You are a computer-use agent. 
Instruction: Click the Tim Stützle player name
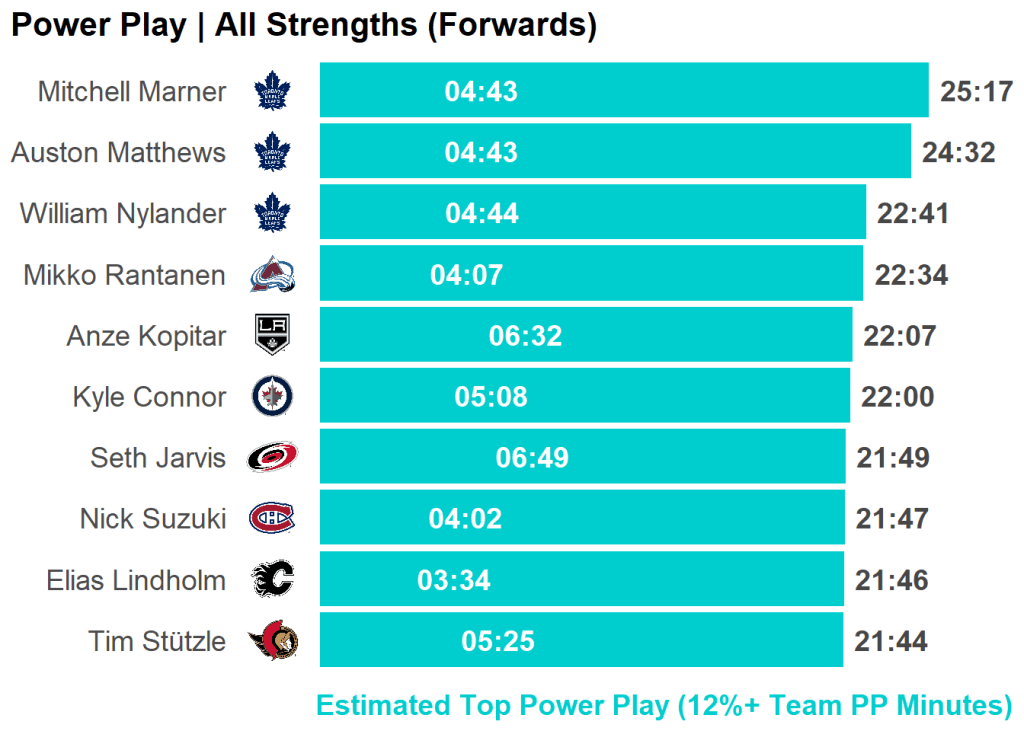pos(157,641)
